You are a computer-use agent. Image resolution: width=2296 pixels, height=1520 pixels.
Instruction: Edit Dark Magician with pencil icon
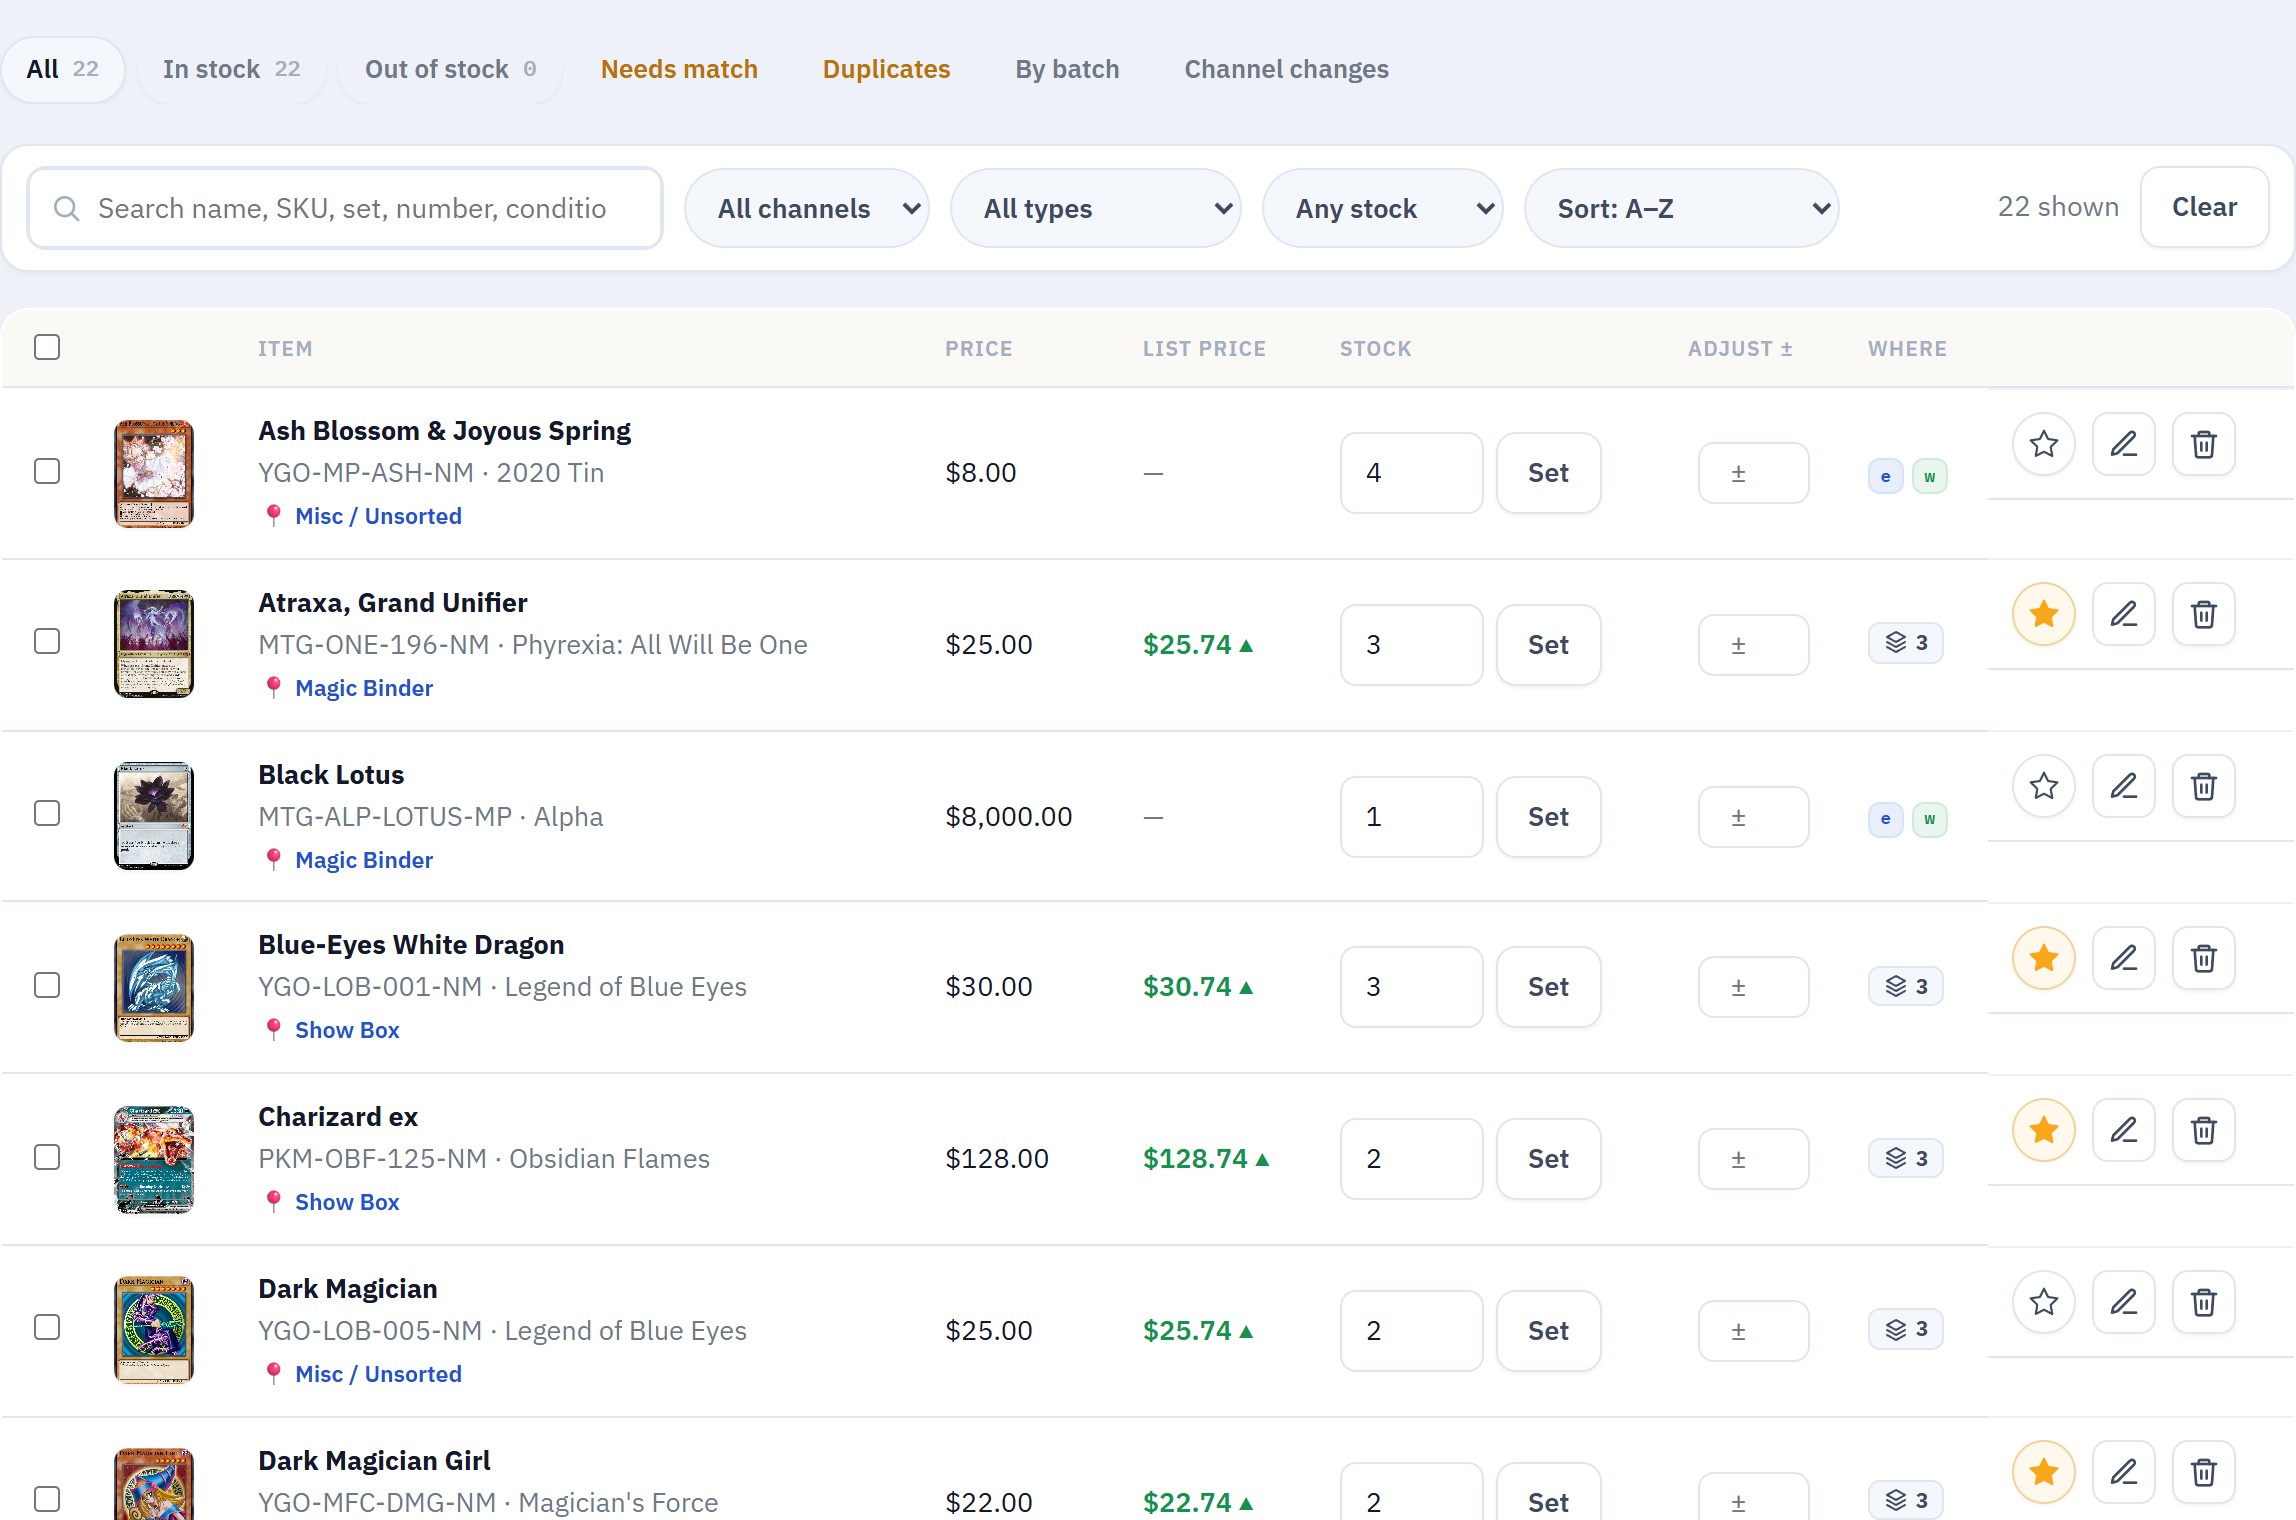(x=2124, y=1302)
